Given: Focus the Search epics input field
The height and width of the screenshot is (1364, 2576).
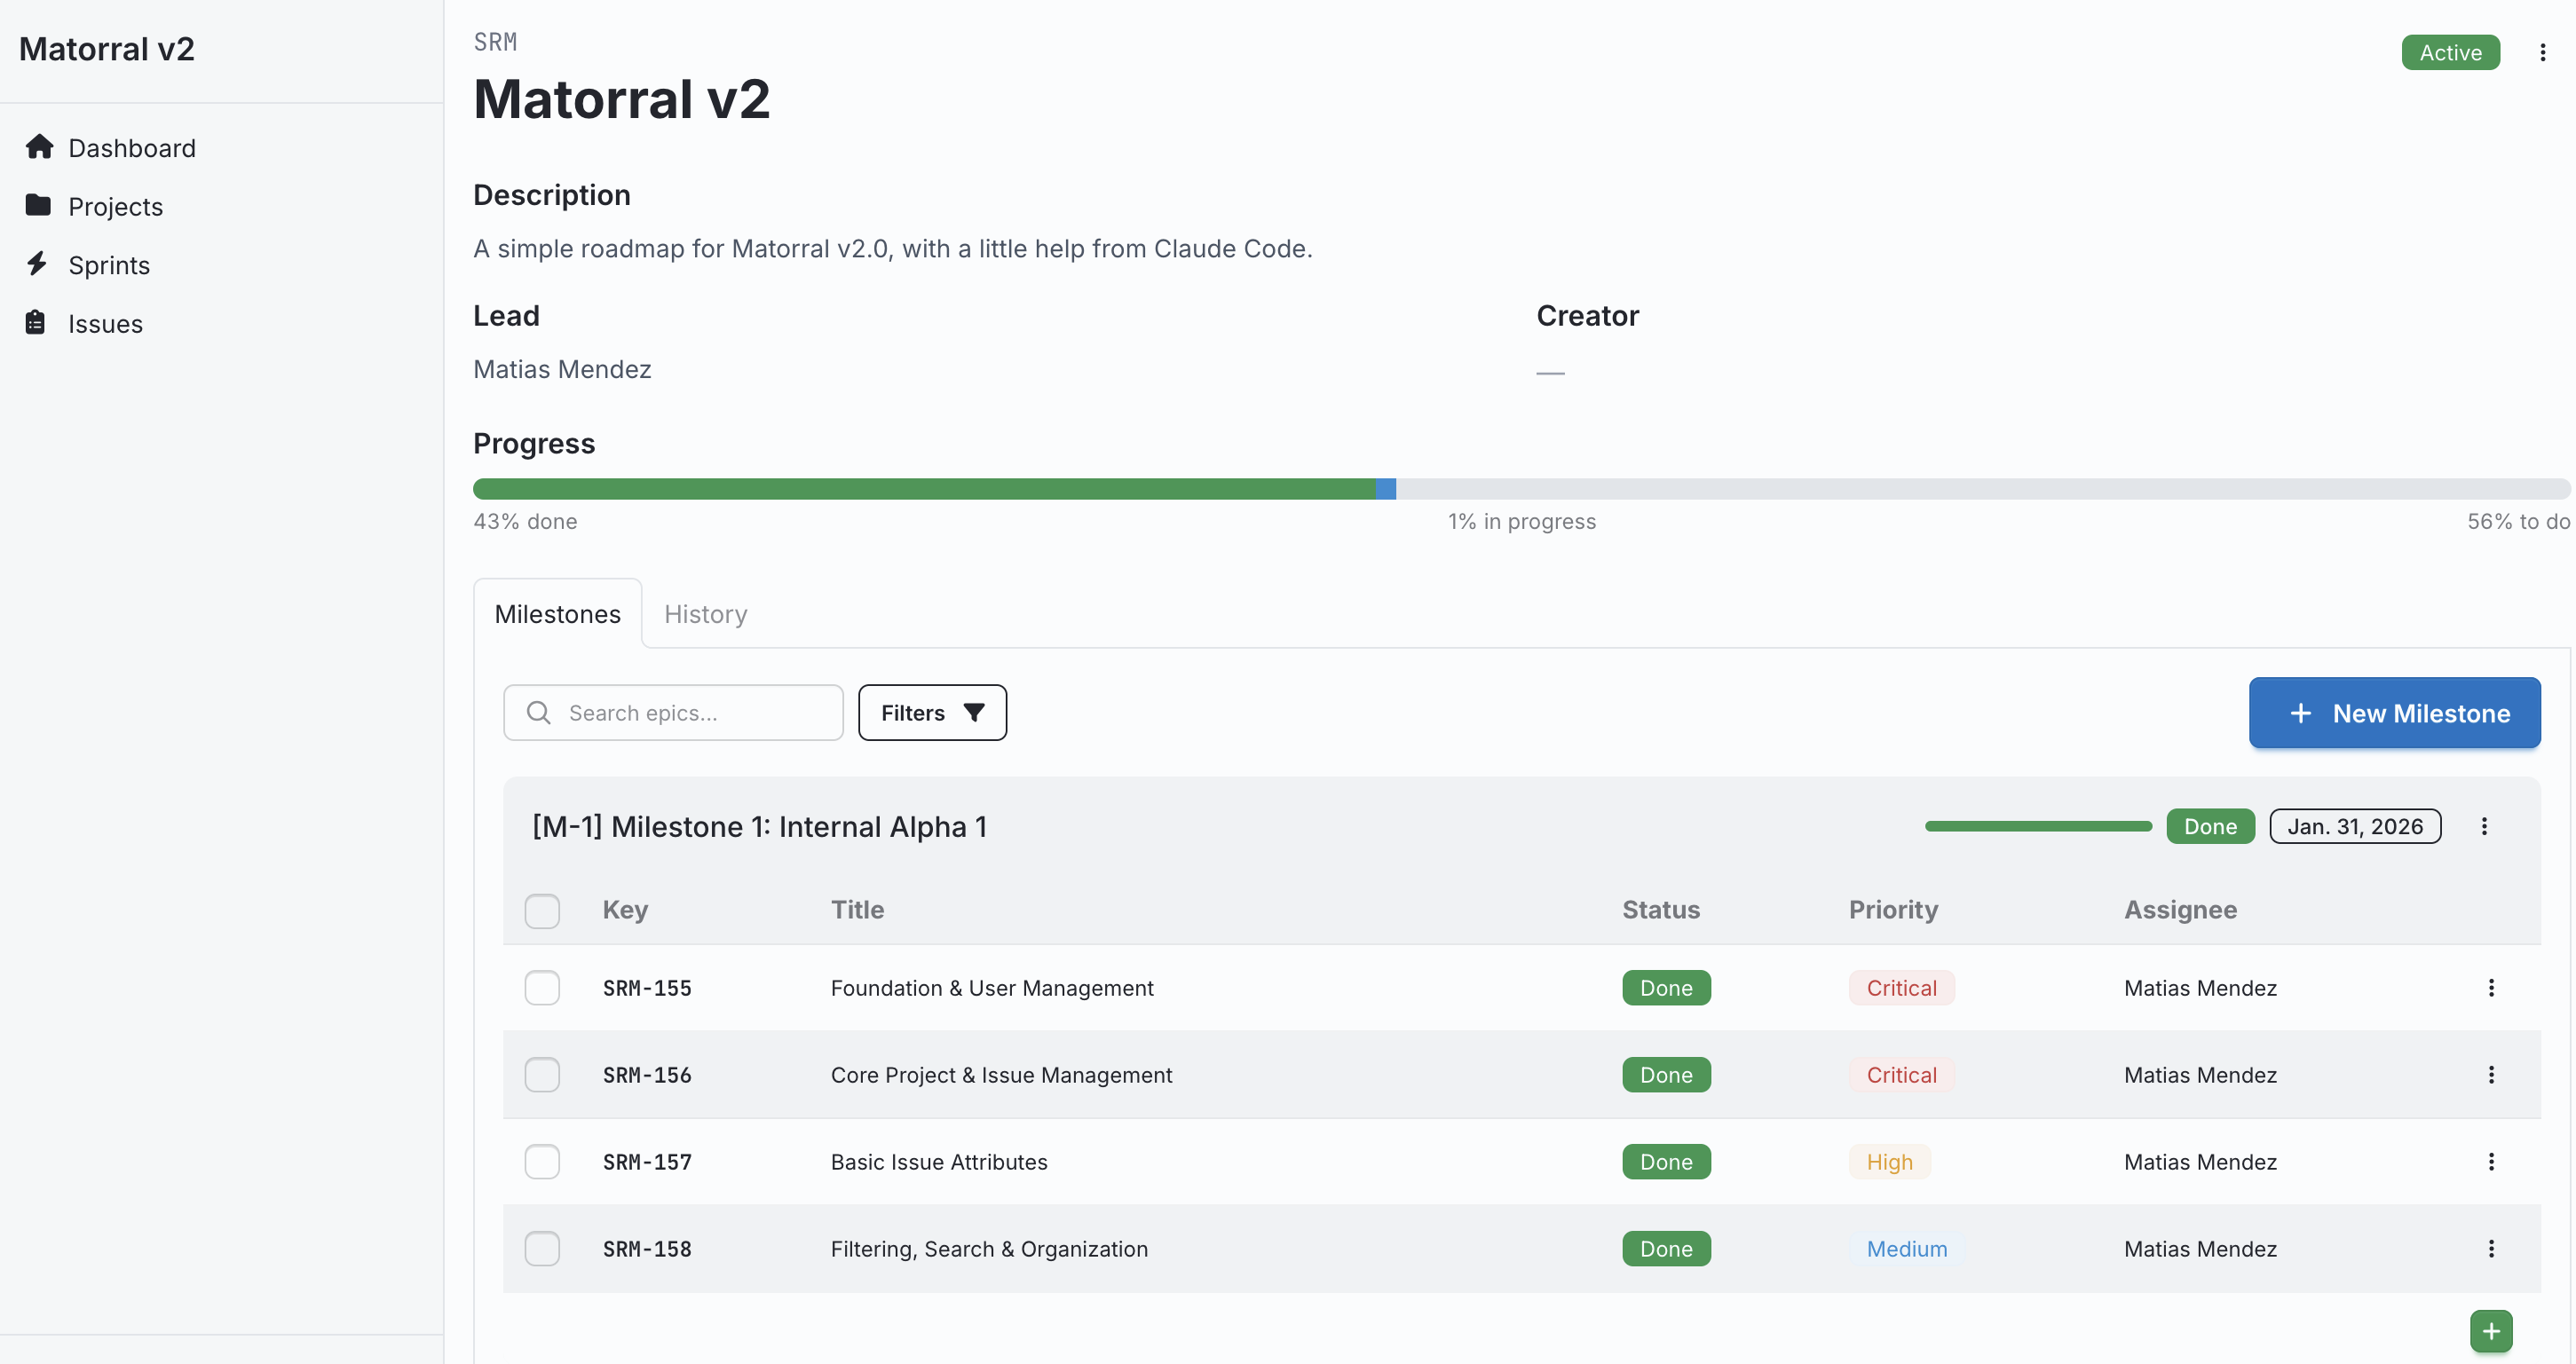Looking at the screenshot, I should [690, 713].
